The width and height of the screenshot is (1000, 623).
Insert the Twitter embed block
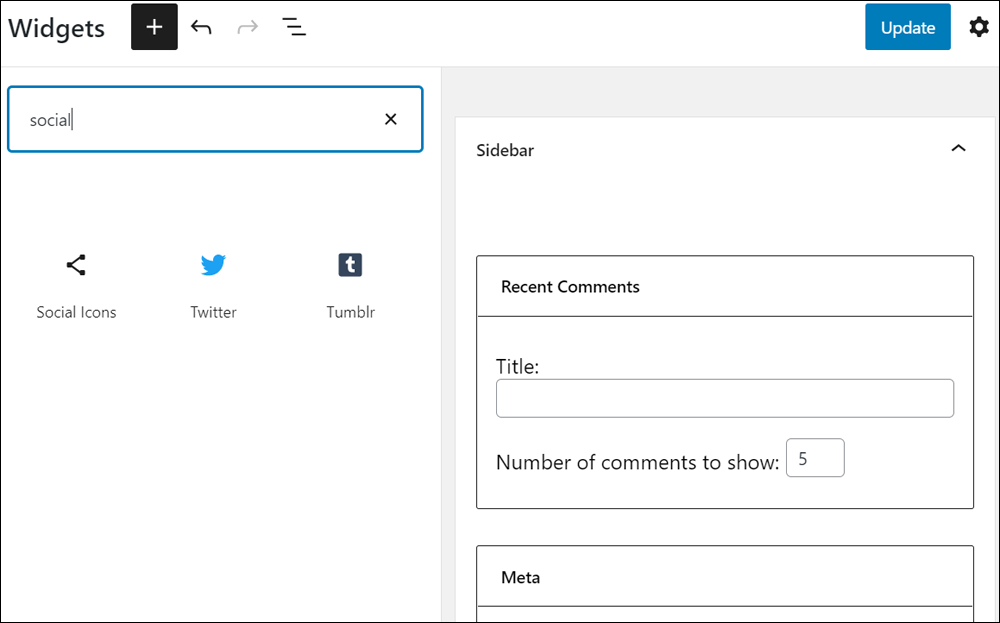point(213,285)
